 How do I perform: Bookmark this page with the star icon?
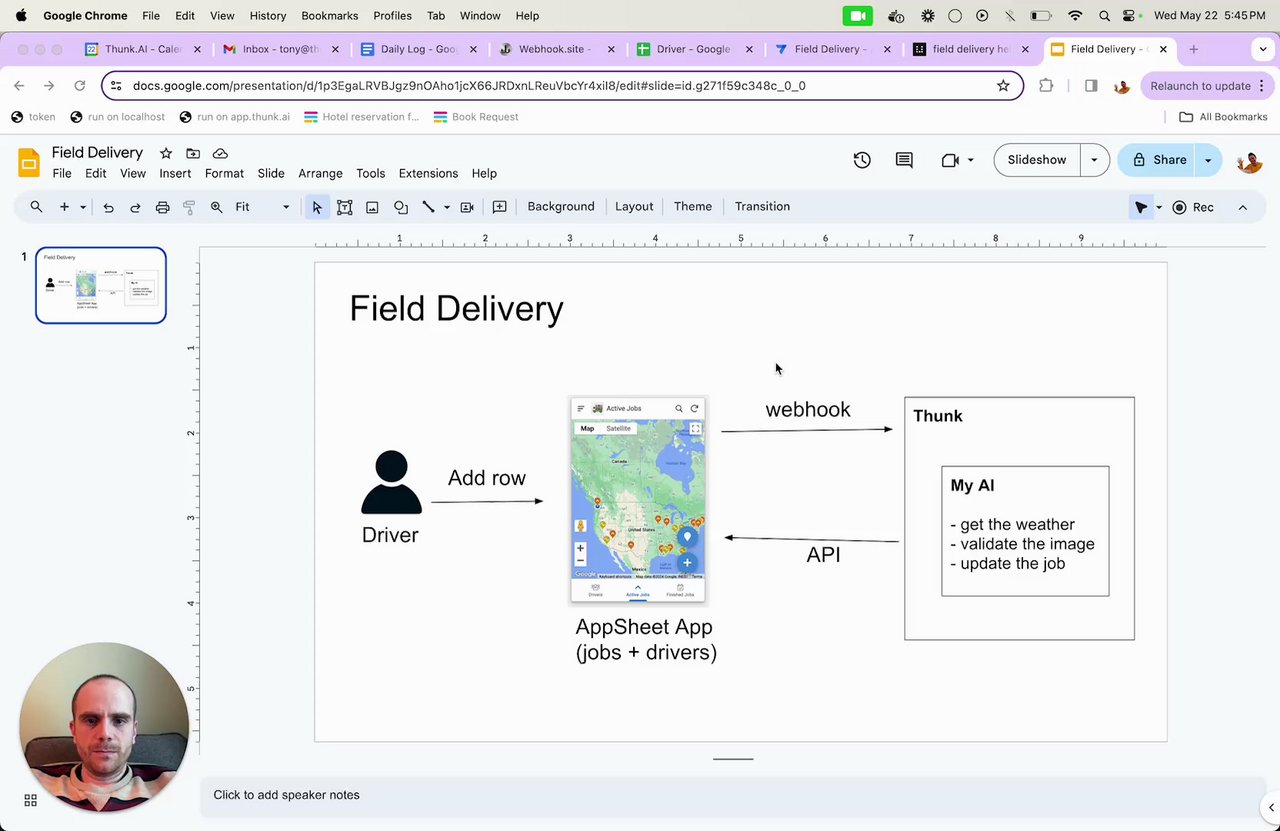click(1003, 86)
